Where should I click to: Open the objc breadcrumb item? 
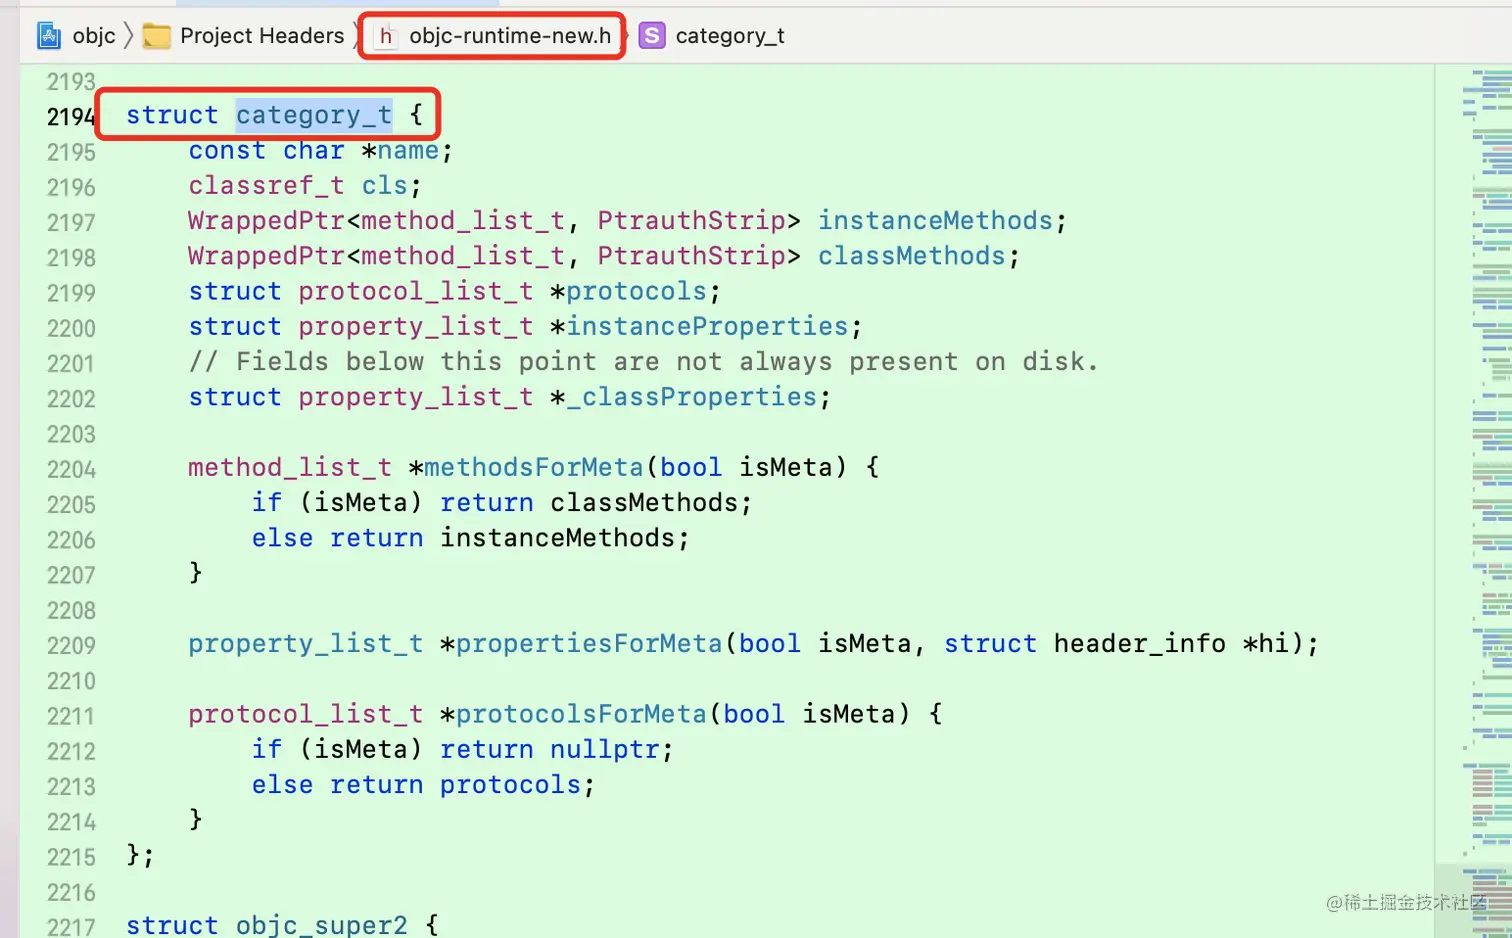(94, 36)
